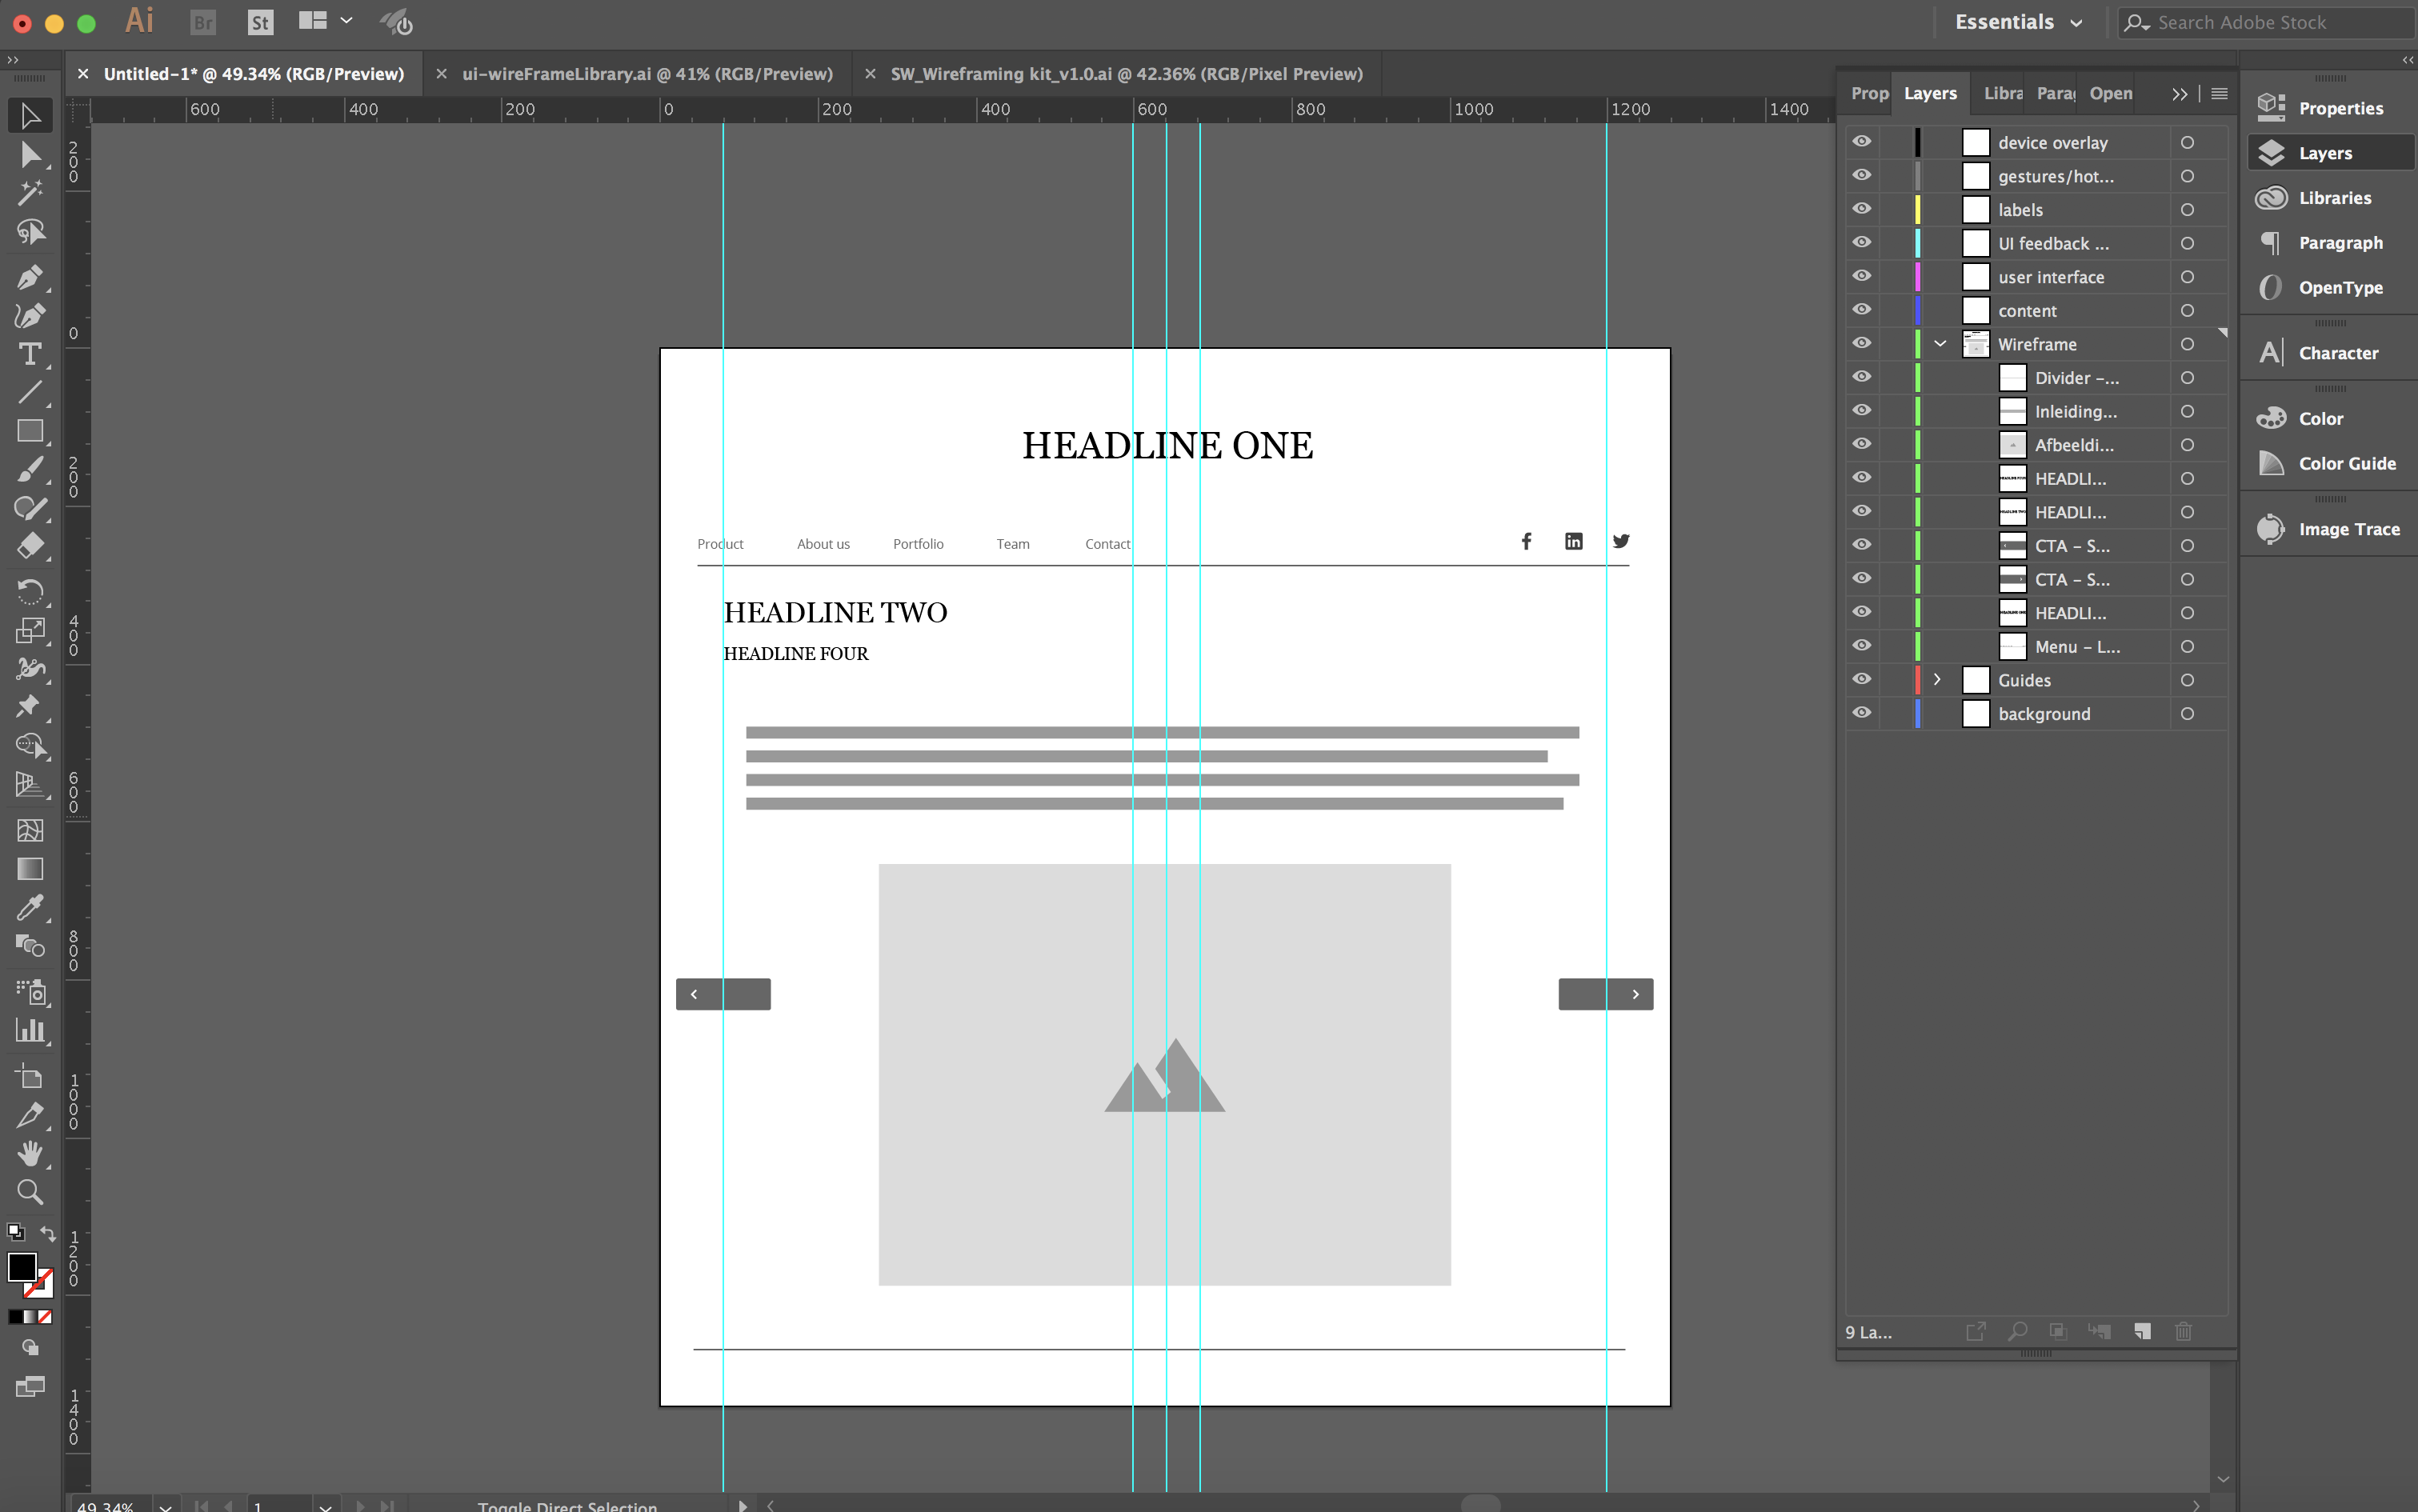This screenshot has width=2418, height=1512.
Task: Select the Eyedropper tool
Action: 30,907
